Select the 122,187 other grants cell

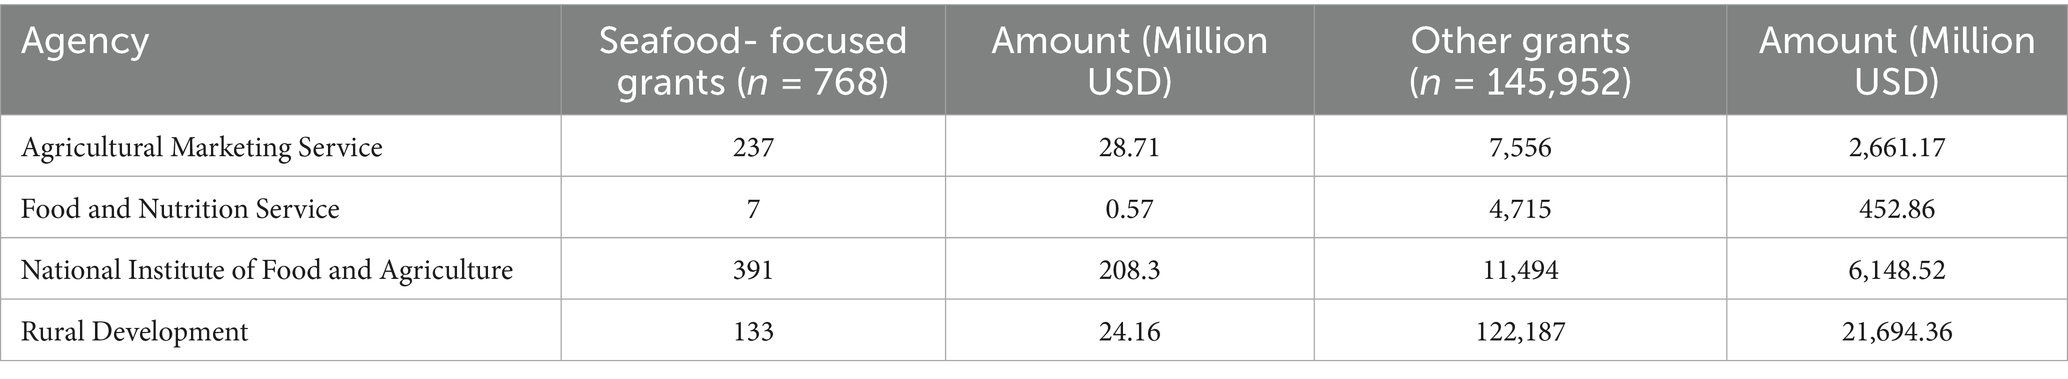[1521, 331]
